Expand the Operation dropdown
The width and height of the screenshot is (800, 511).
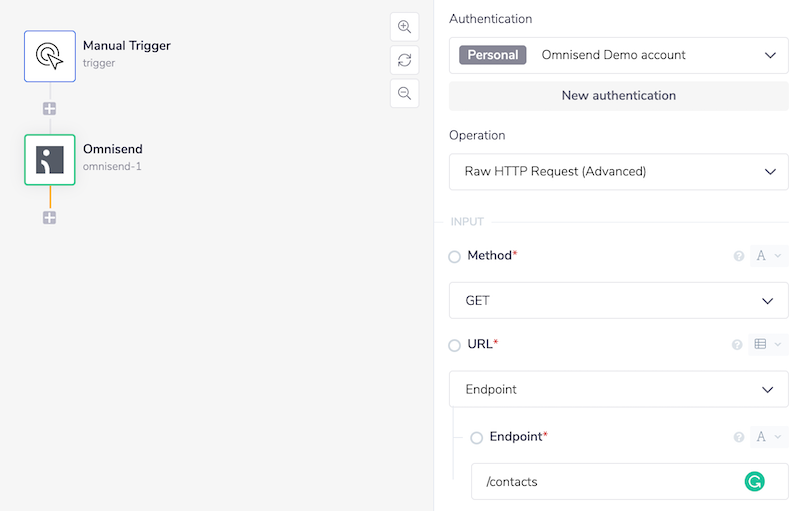tap(618, 172)
